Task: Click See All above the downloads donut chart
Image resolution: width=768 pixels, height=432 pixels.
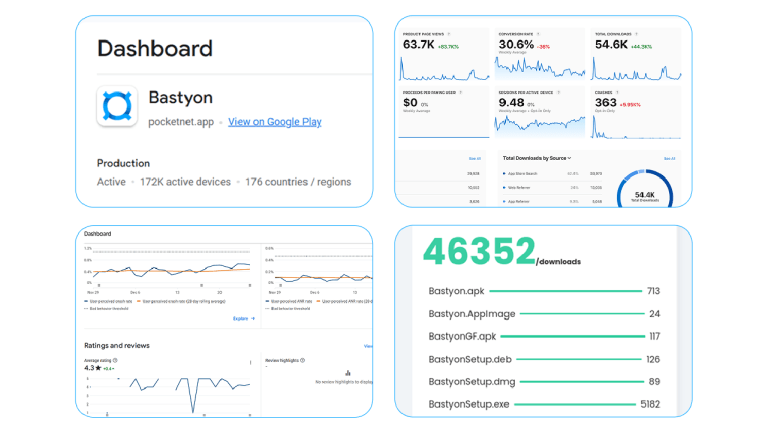Action: [x=669, y=158]
